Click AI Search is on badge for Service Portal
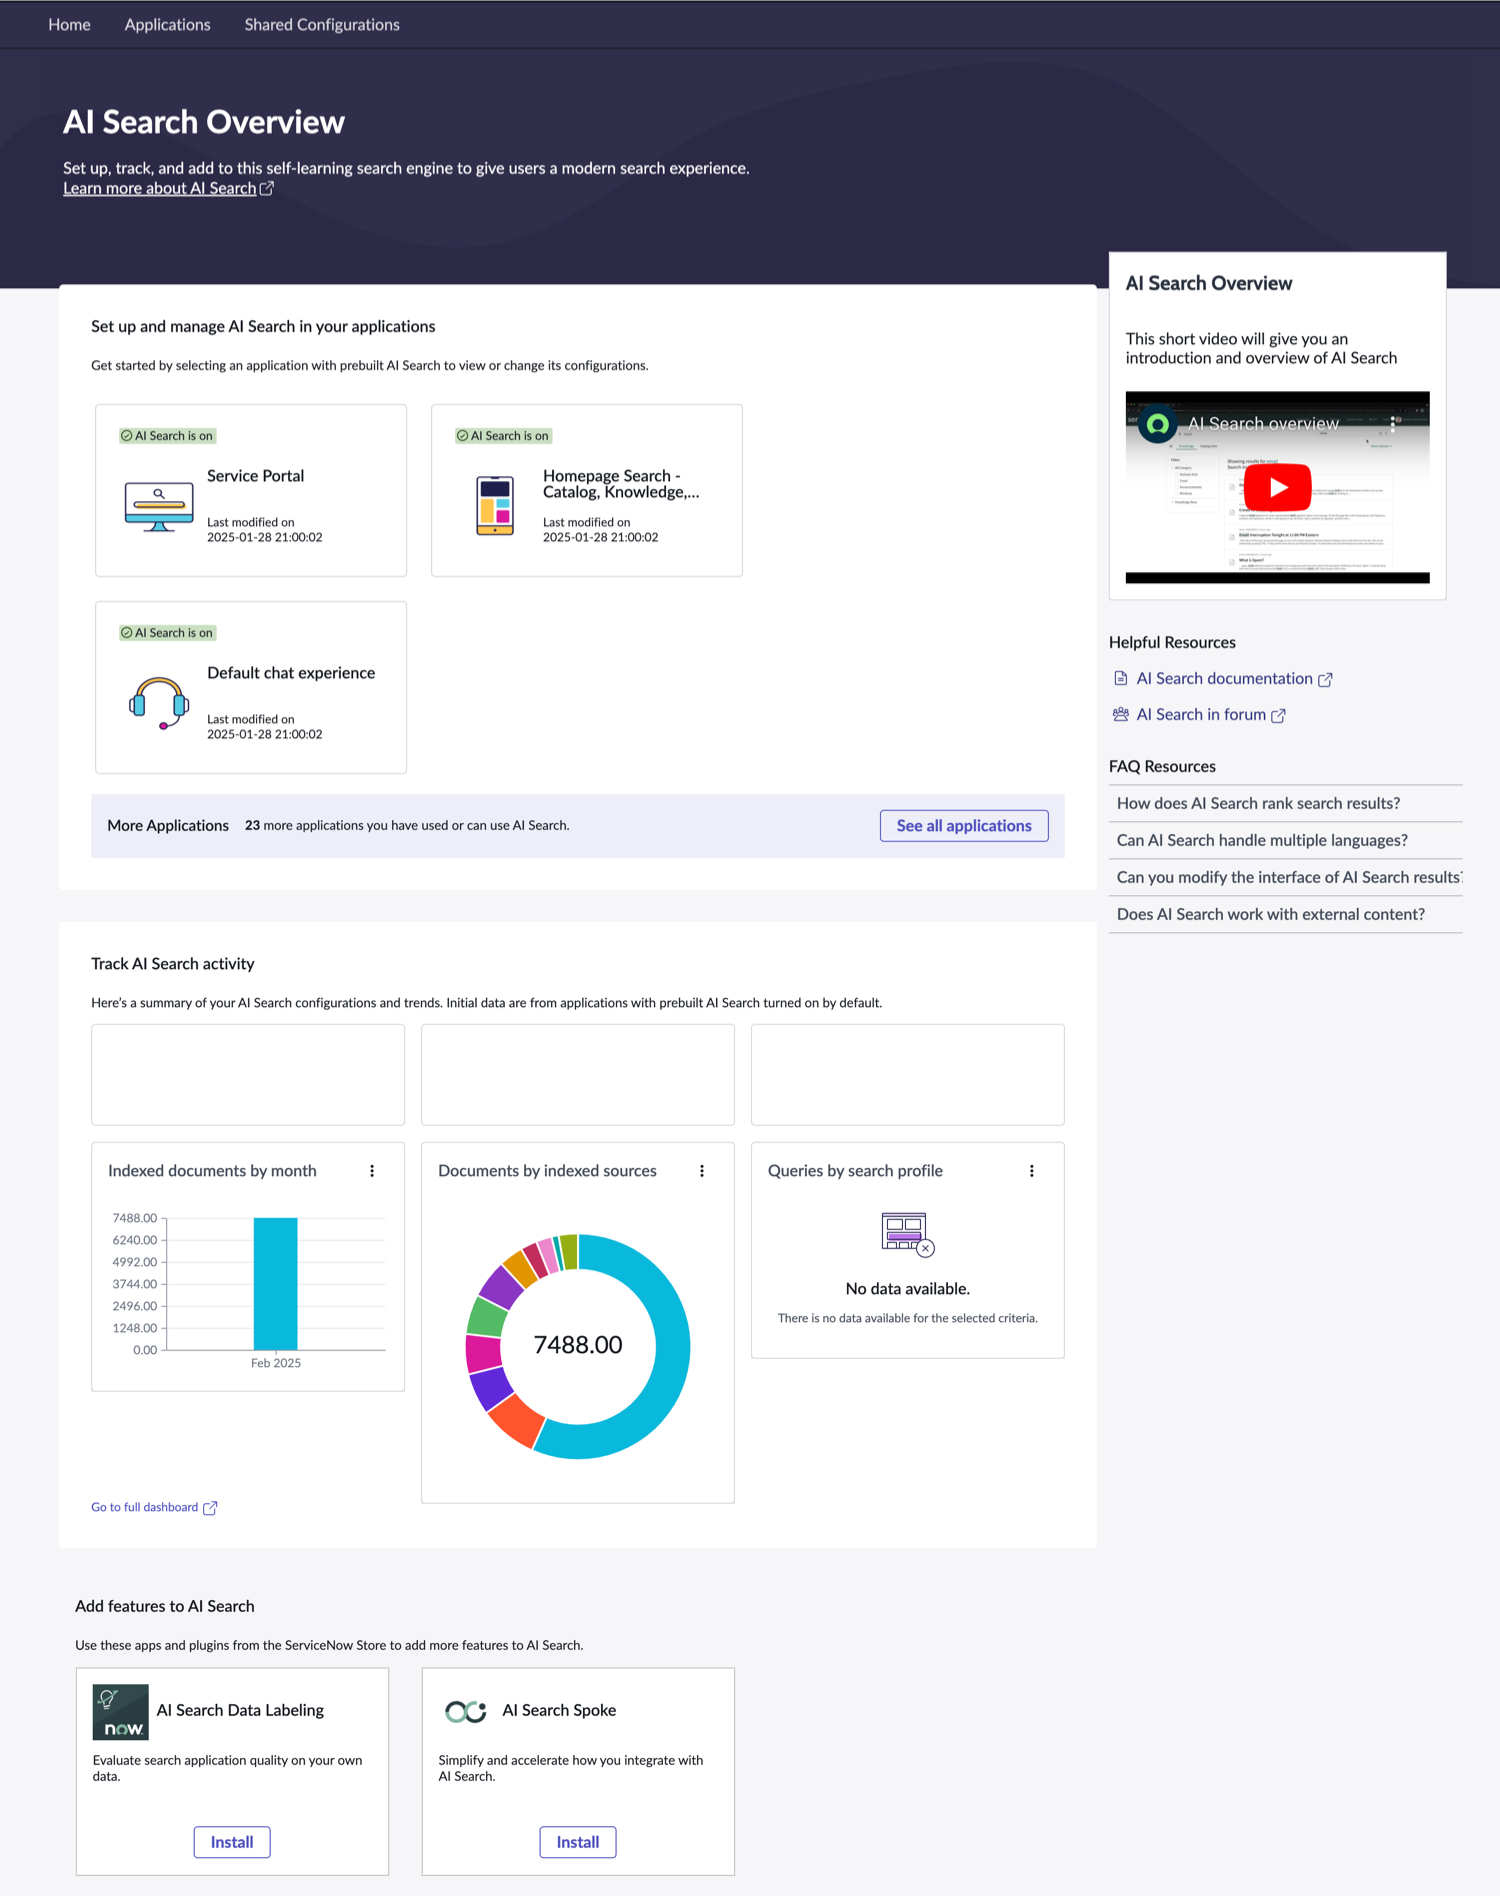The width and height of the screenshot is (1500, 1896). (167, 436)
